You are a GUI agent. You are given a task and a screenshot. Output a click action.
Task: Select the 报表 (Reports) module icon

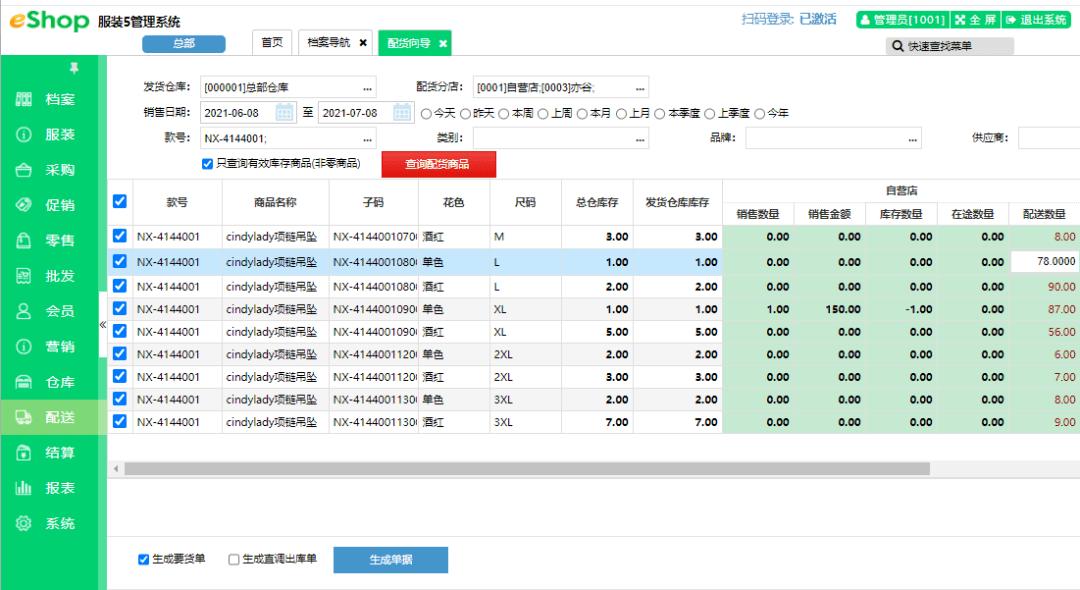pos(47,487)
